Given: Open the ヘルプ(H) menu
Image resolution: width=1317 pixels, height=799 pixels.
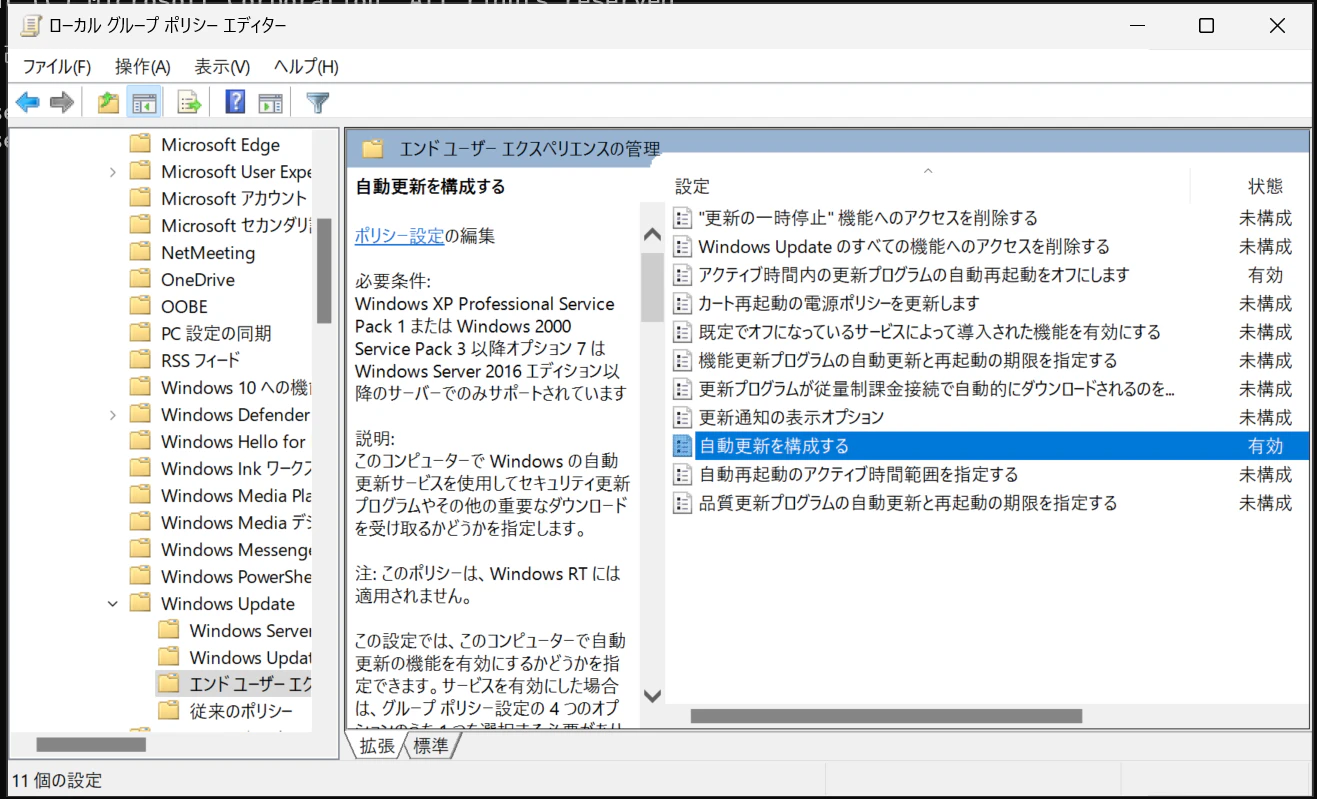Looking at the screenshot, I should (x=306, y=67).
